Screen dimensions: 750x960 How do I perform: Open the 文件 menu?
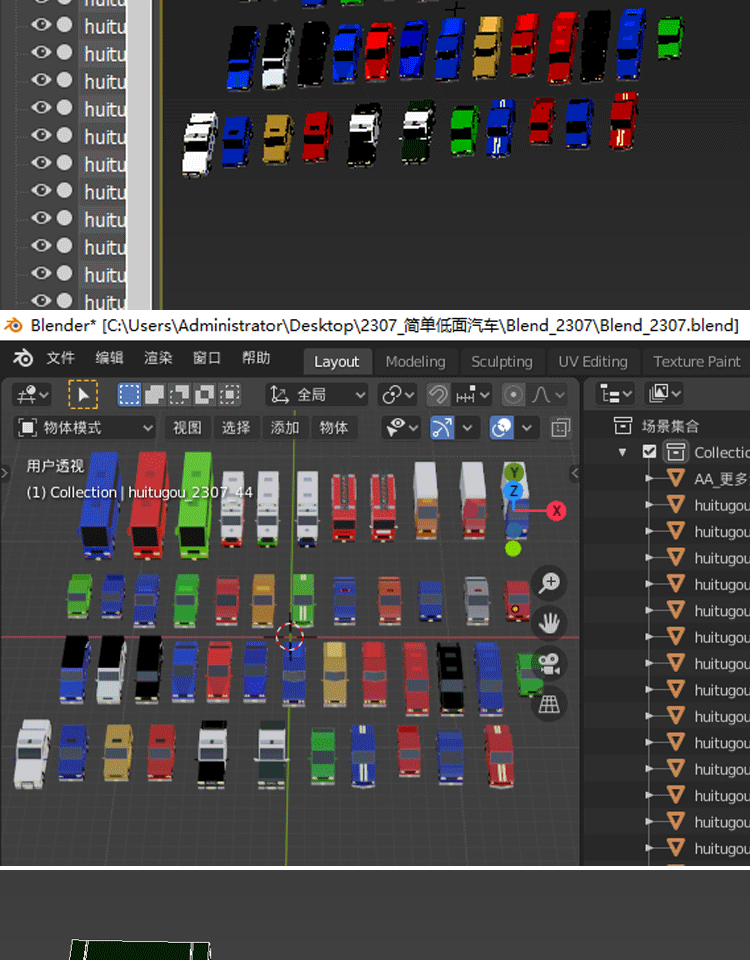(x=60, y=359)
